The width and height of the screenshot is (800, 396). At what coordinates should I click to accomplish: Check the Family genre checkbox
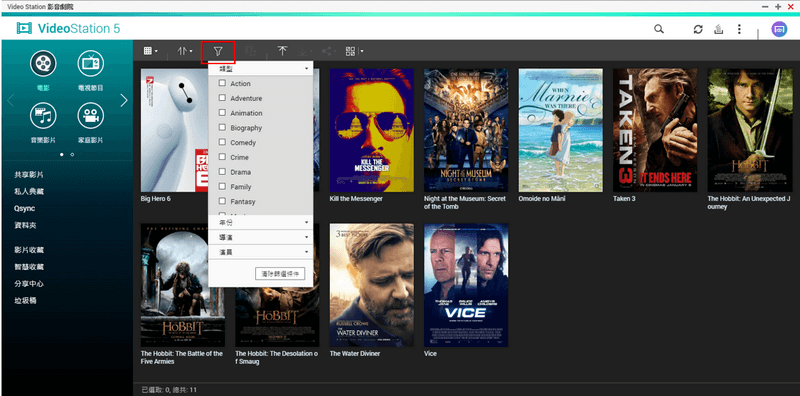coord(222,187)
